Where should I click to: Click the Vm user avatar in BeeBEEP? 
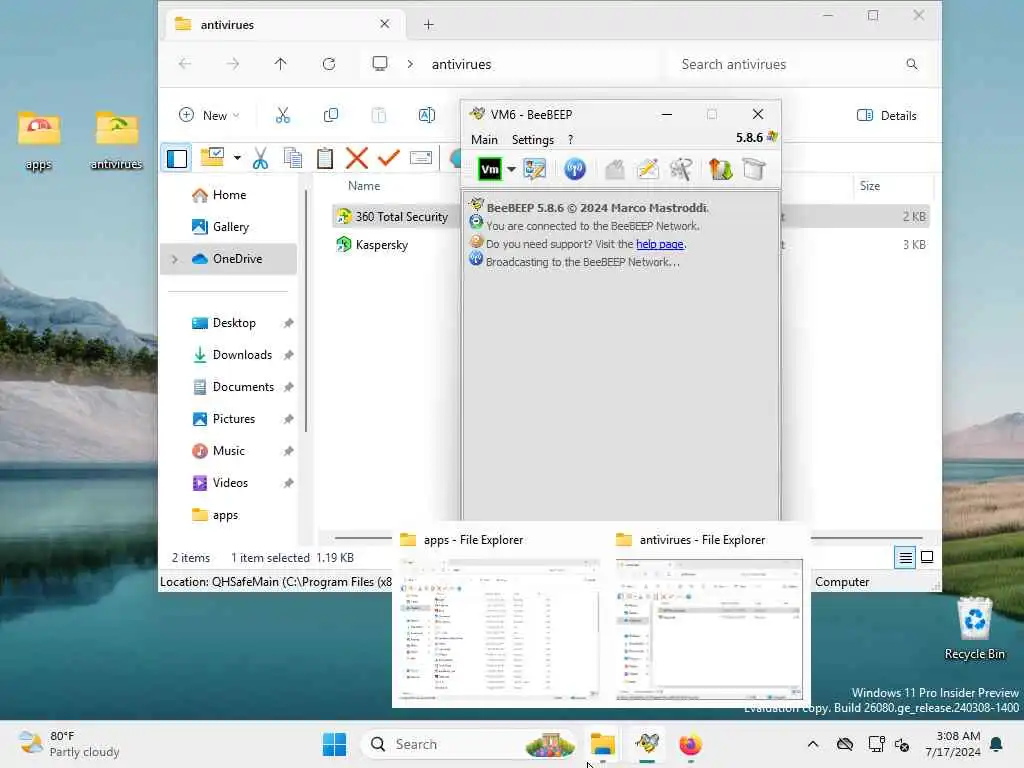click(490, 170)
